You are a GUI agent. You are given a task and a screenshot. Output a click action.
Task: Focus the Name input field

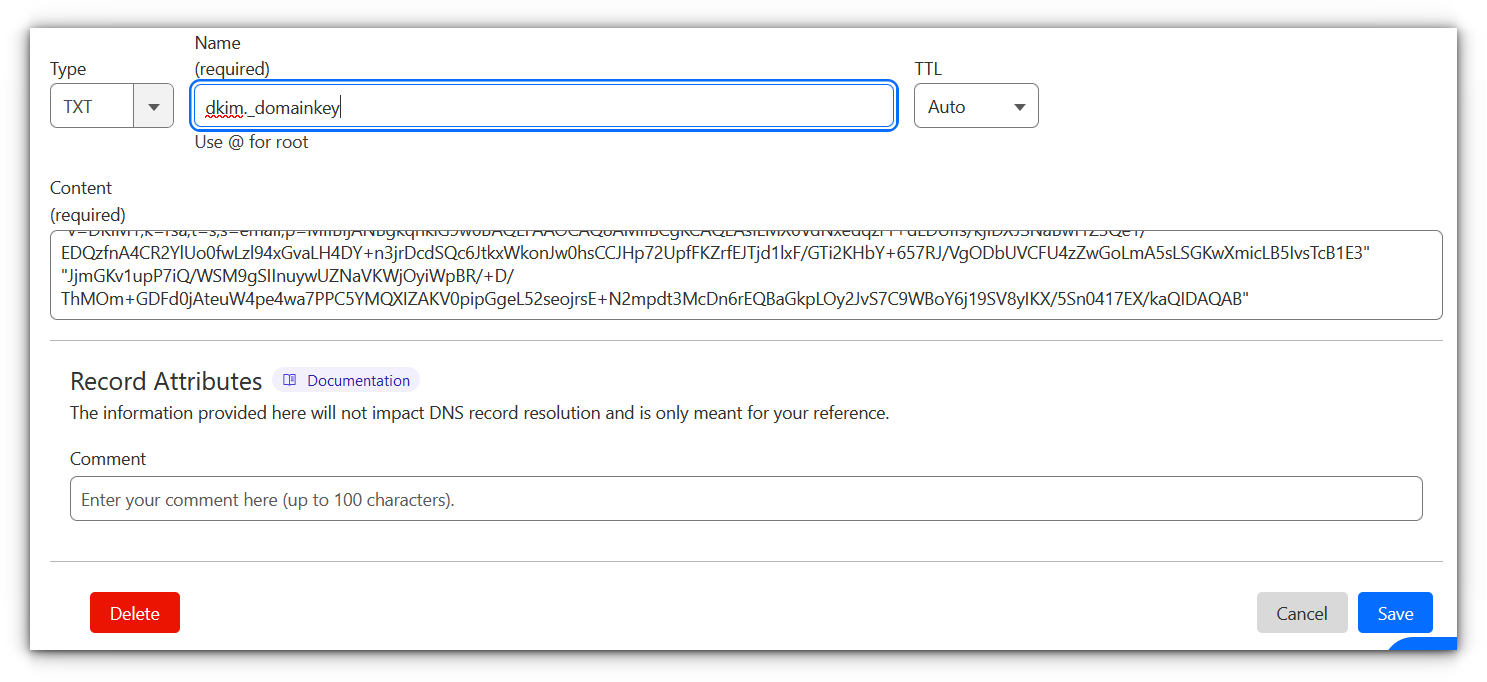coord(600,107)
